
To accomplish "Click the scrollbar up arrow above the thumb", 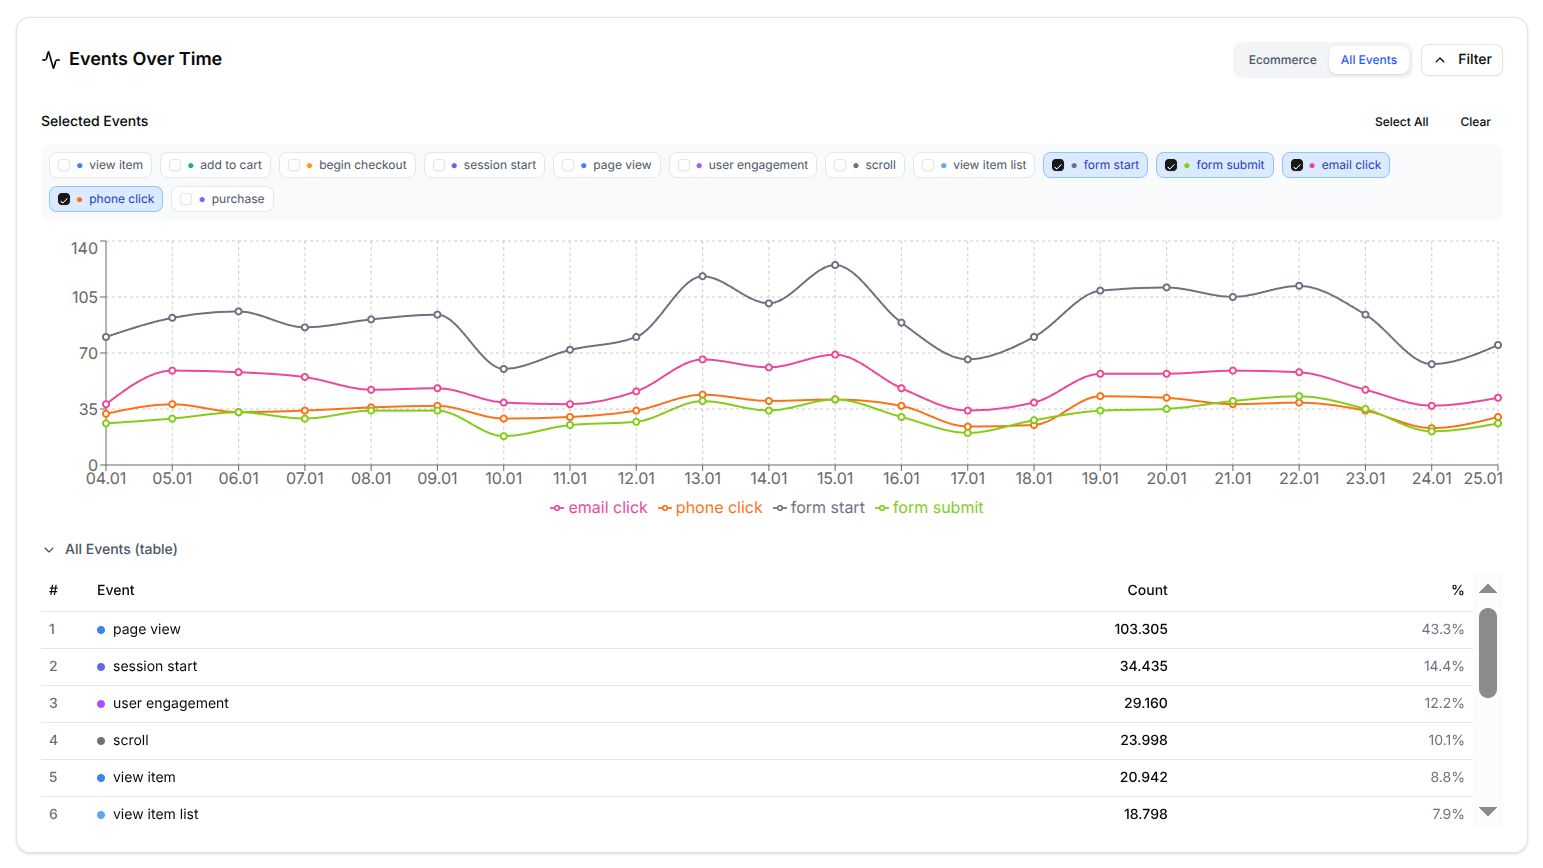I will pos(1488,589).
